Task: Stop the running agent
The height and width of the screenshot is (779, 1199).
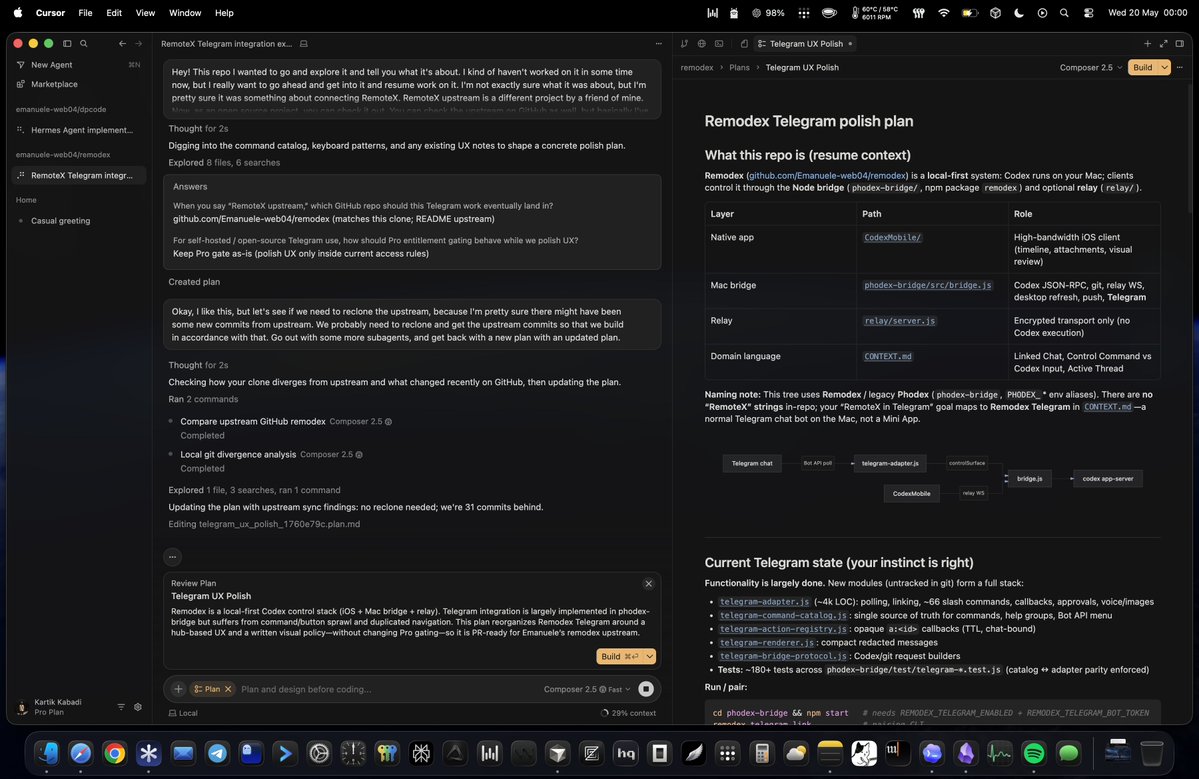Action: pos(646,689)
